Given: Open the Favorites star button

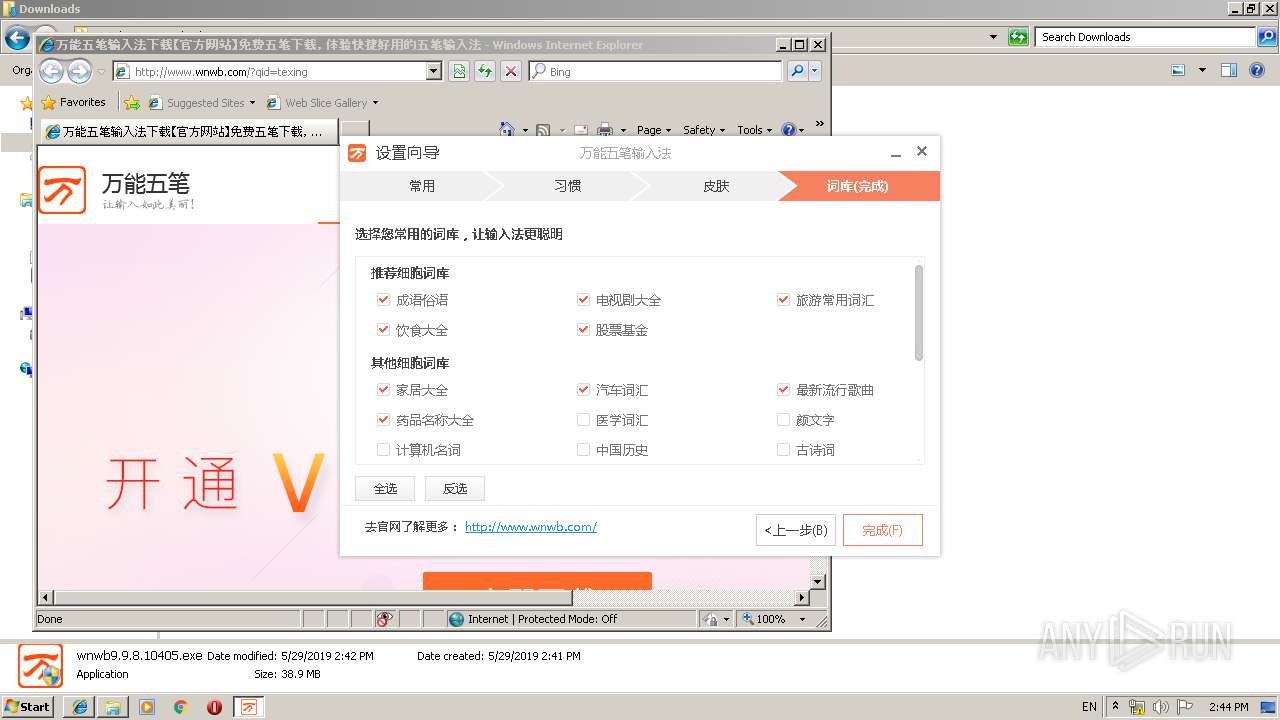Looking at the screenshot, I should click(73, 102).
